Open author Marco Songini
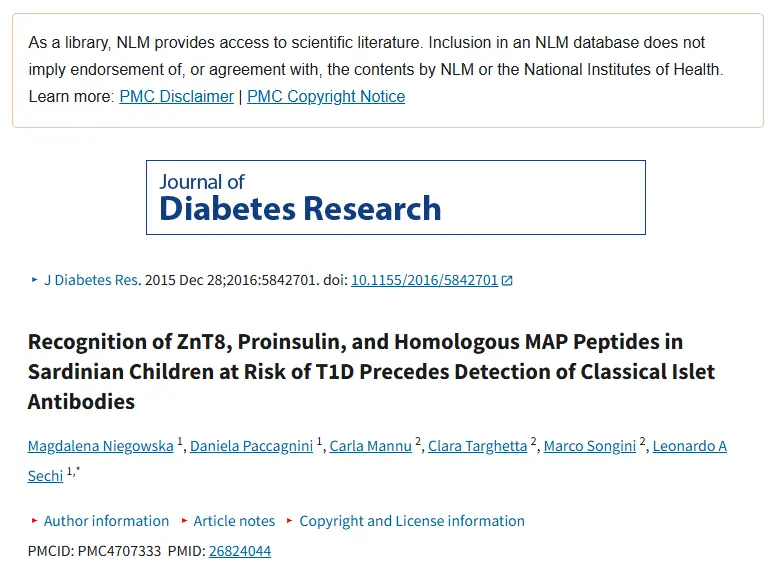This screenshot has width=778, height=563. pyautogui.click(x=589, y=446)
